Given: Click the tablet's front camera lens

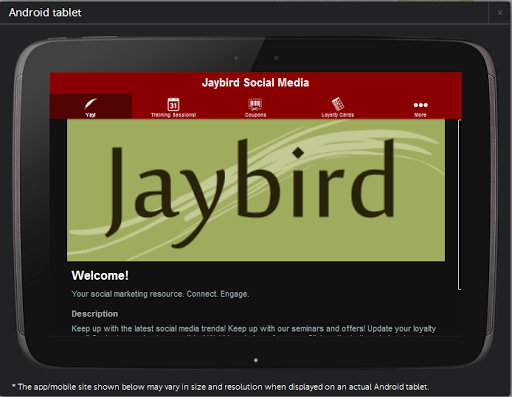Looking at the screenshot, I should click(x=276, y=58).
